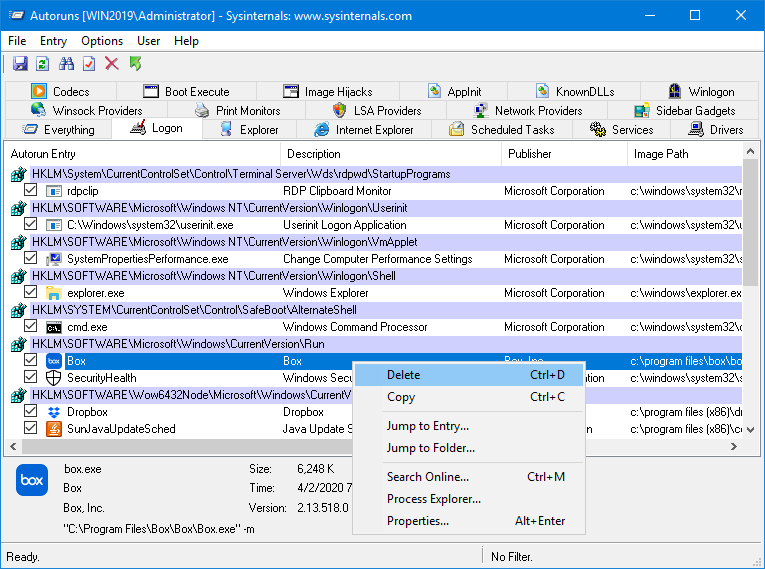The image size is (765, 569).
Task: Click the SunJavaUpdateSched Java icon
Action: (54, 429)
